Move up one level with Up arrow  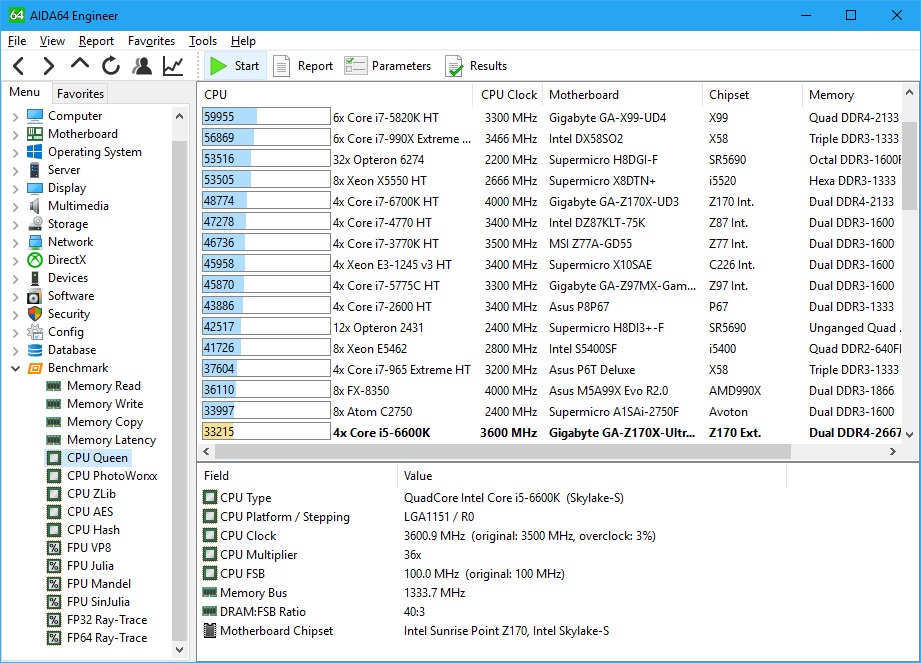80,64
